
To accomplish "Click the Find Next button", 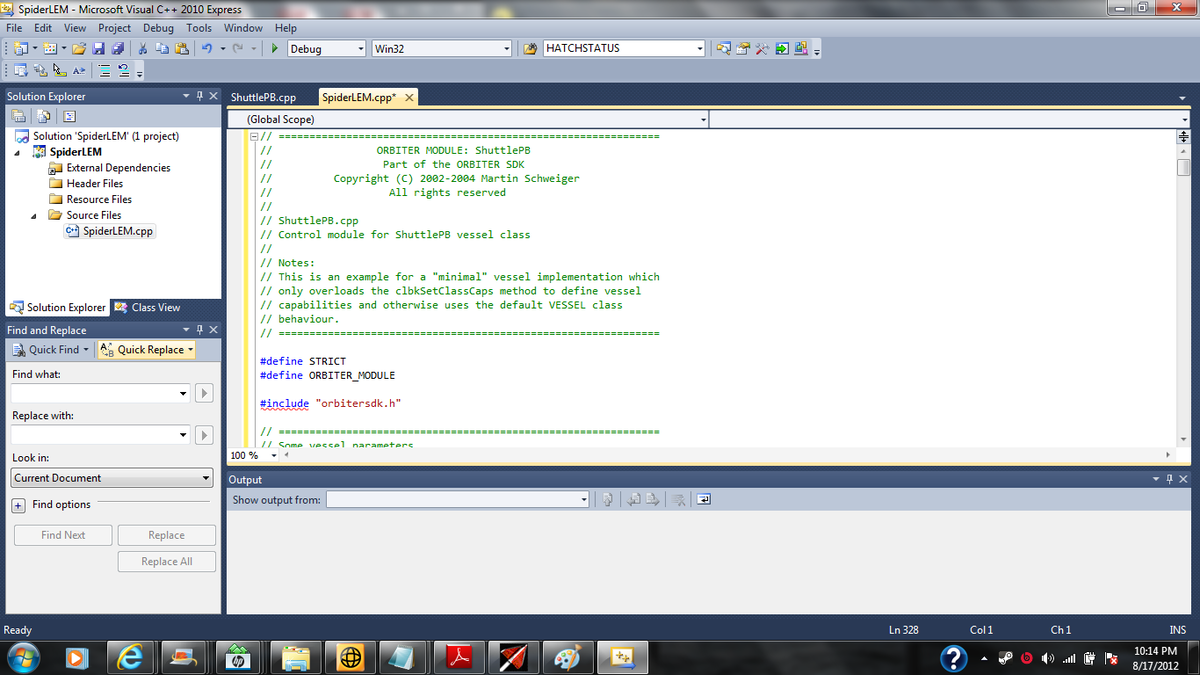I will tap(63, 535).
